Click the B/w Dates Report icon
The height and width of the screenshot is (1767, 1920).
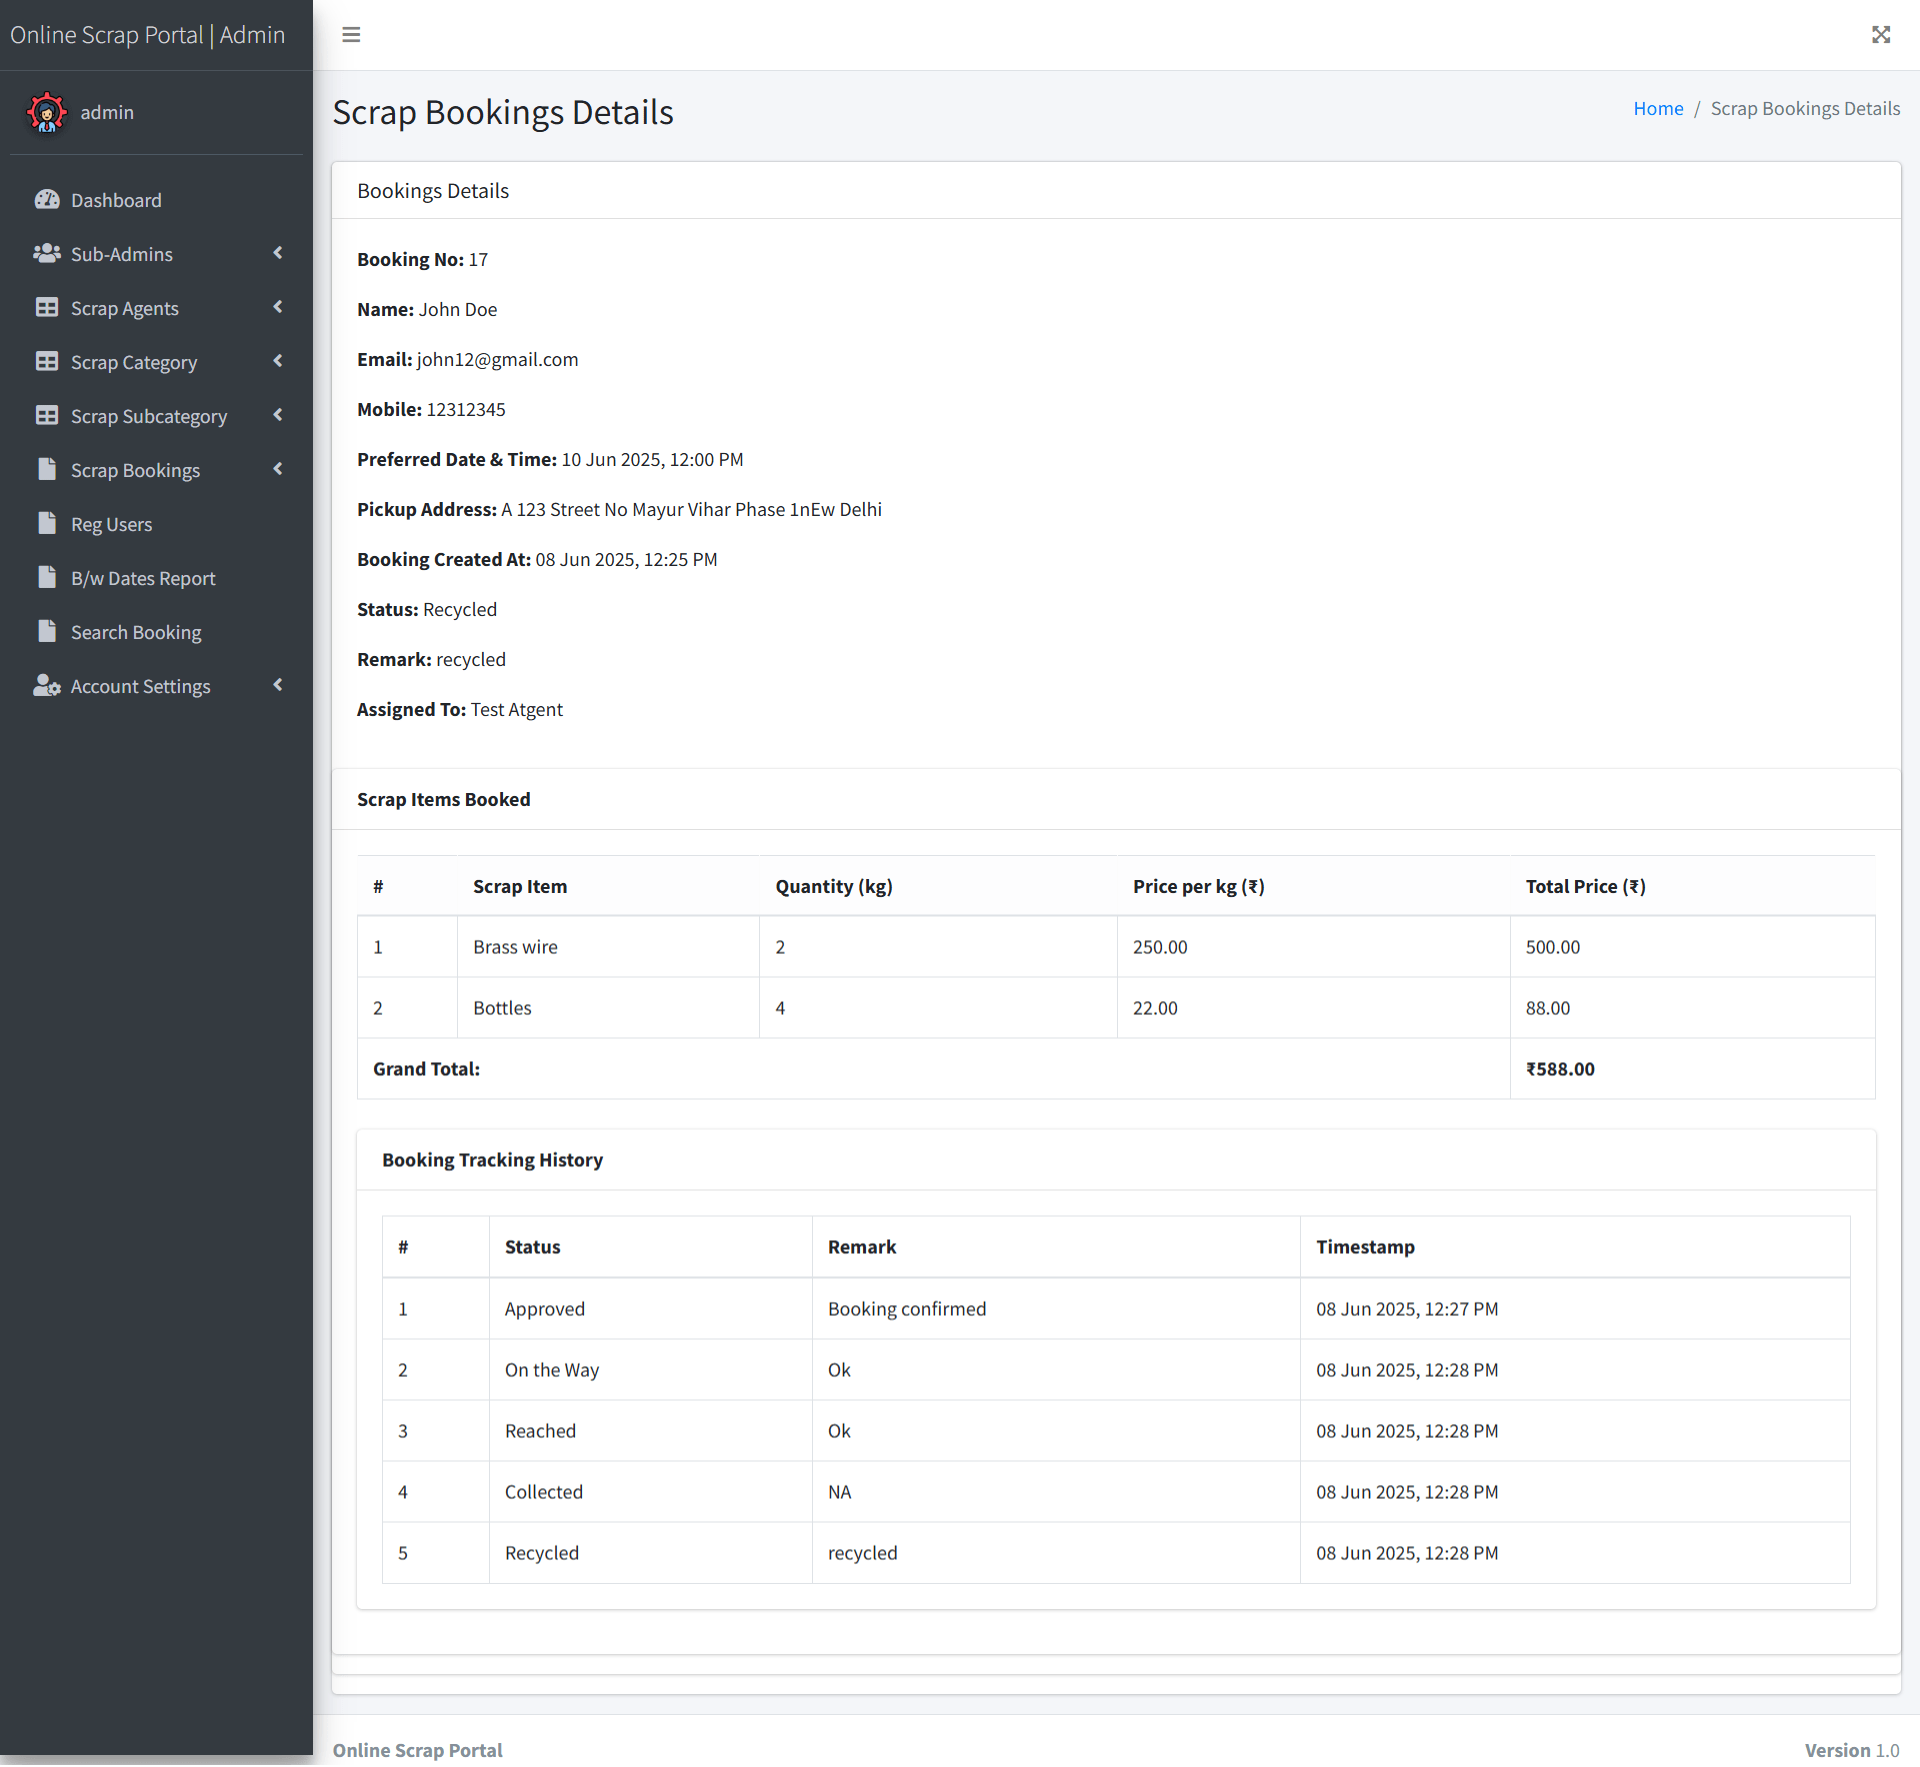(x=47, y=578)
